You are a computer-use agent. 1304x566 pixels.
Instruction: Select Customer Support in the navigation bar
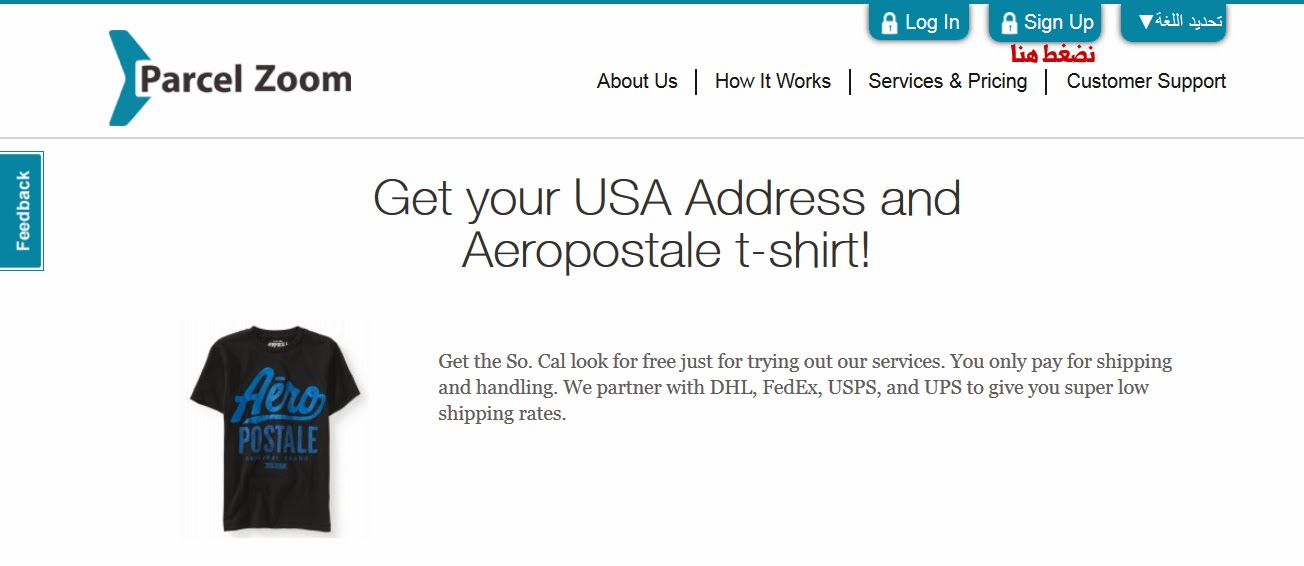pos(1146,81)
